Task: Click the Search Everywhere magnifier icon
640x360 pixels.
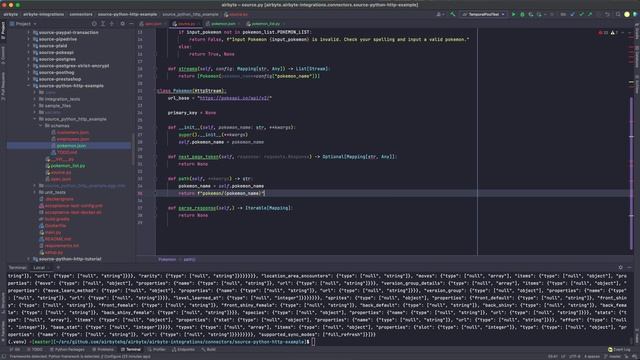Action: 618,14
